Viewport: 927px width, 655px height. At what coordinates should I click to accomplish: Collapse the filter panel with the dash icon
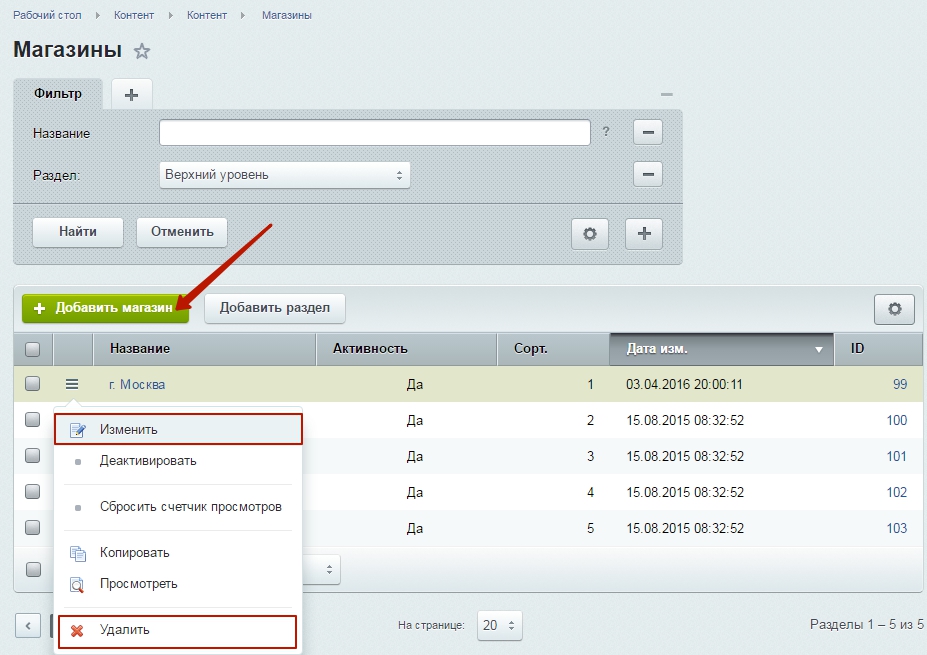click(x=667, y=94)
